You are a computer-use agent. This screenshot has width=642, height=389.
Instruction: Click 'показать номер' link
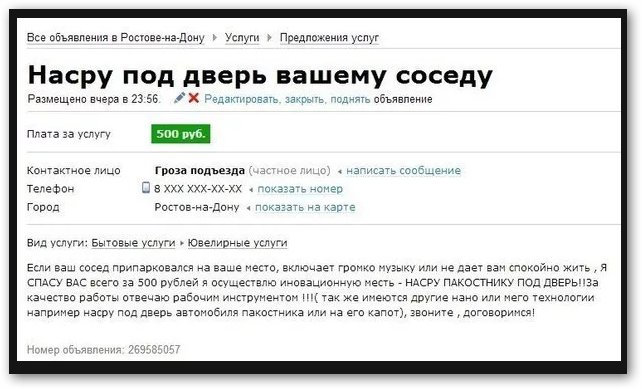[x=300, y=189]
